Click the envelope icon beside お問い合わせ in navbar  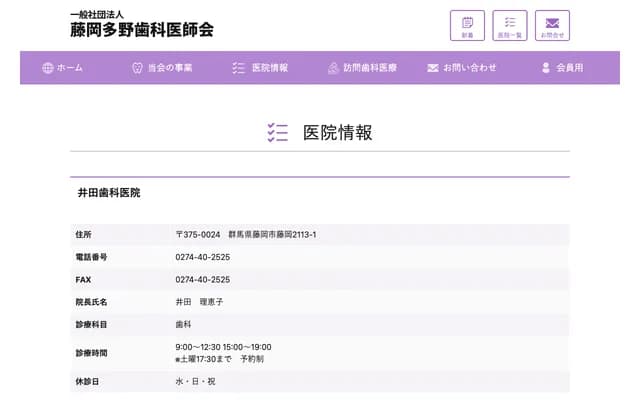click(433, 68)
